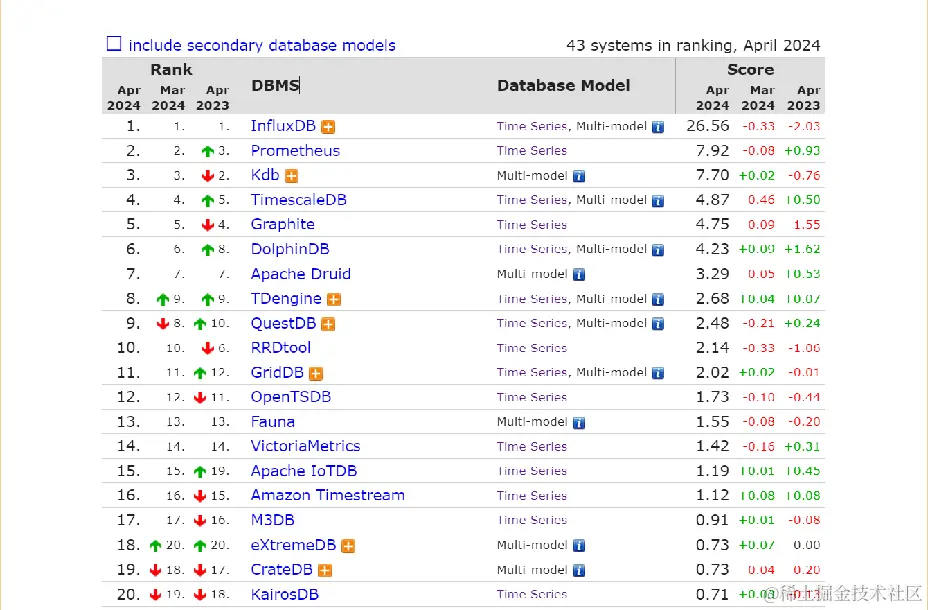Image resolution: width=929 pixels, height=610 pixels.
Task: Open the eXtremeDB link
Action: pyautogui.click(x=293, y=545)
